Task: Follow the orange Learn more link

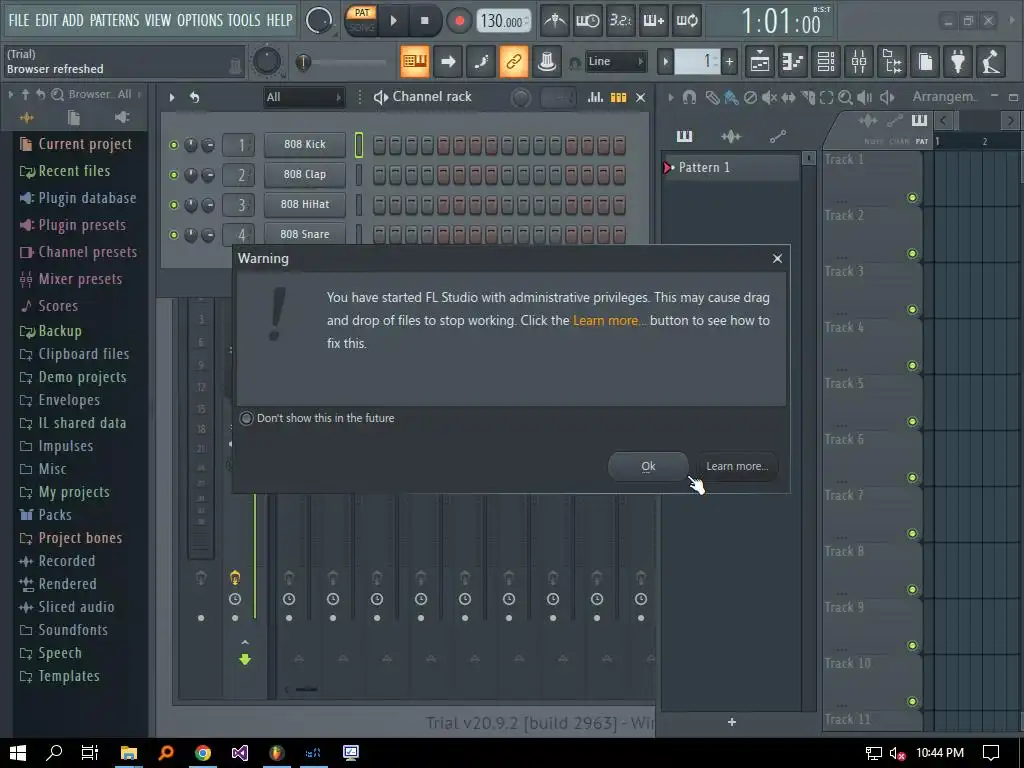Action: click(607, 321)
